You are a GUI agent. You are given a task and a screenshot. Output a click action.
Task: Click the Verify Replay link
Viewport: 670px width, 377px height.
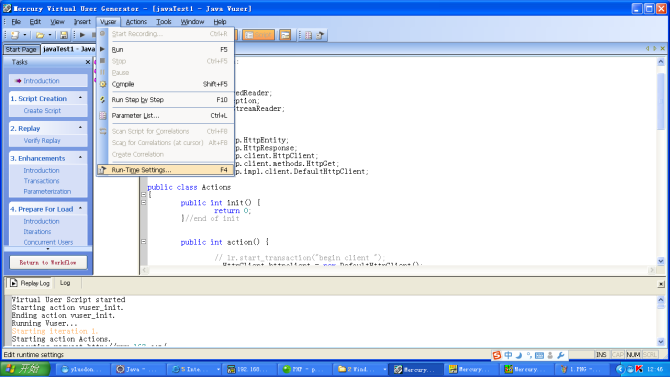(42, 140)
